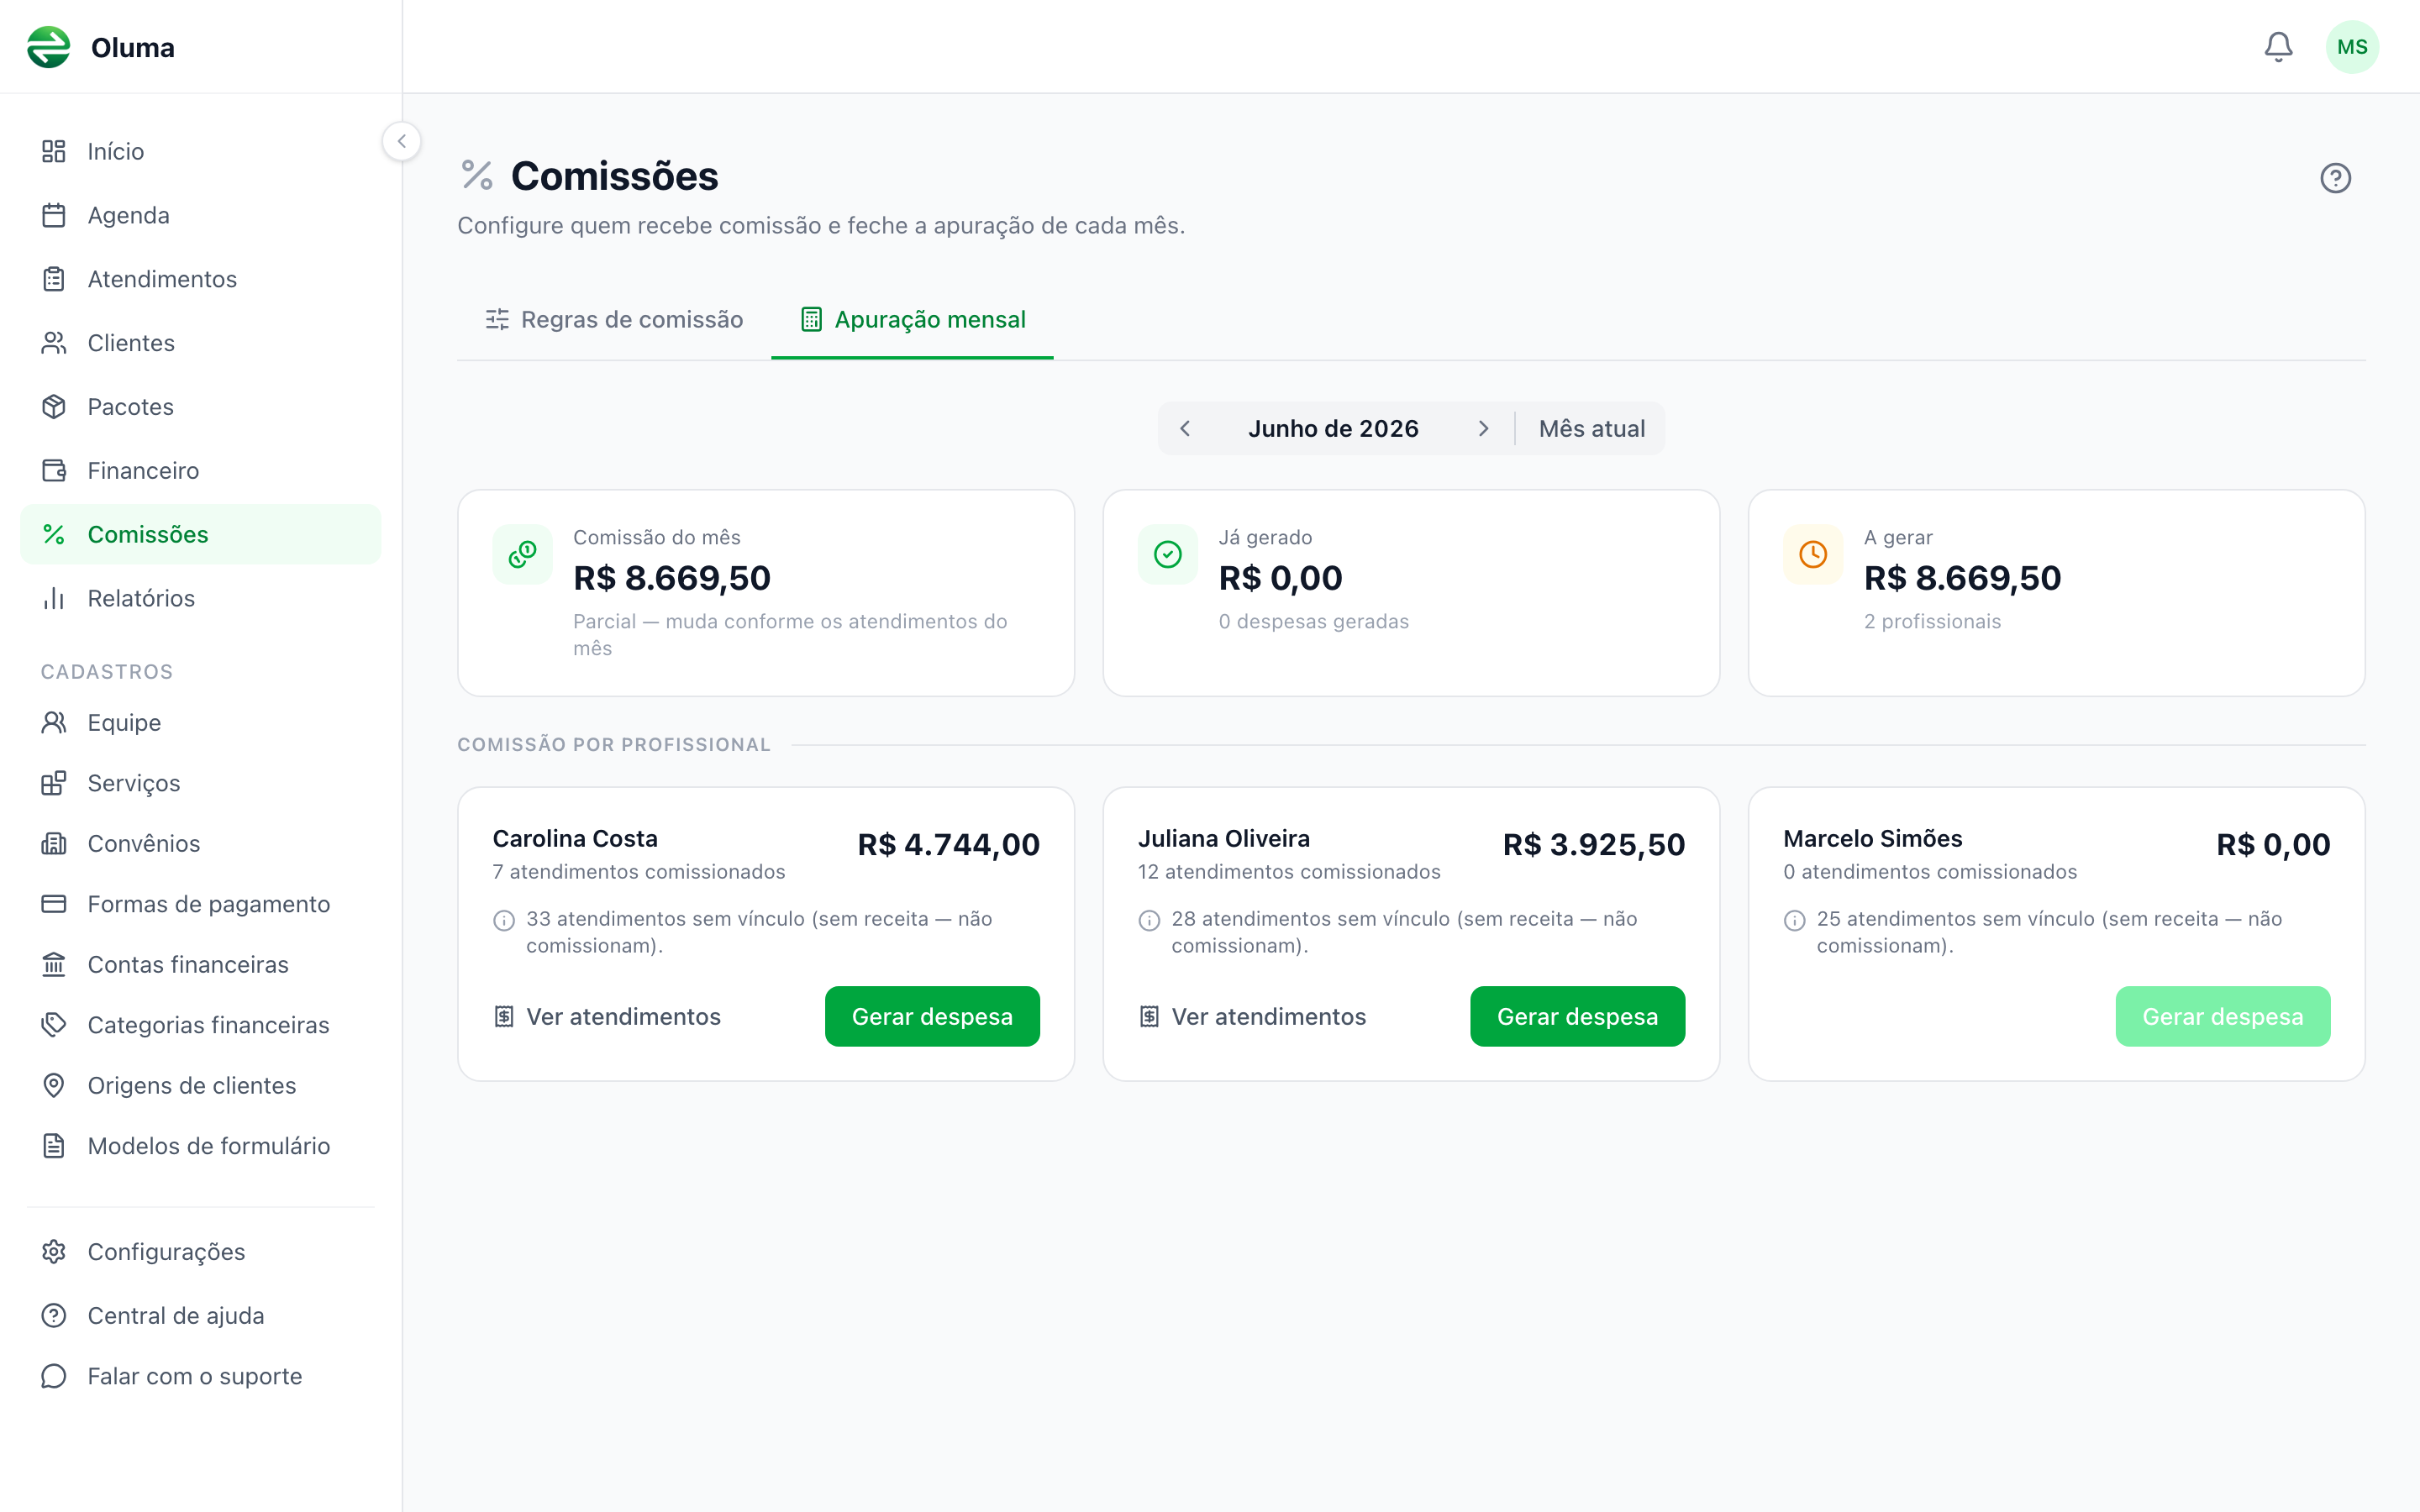The image size is (2420, 1512).
Task: Click the Oluma logo icon
Action: pyautogui.click(x=49, y=47)
